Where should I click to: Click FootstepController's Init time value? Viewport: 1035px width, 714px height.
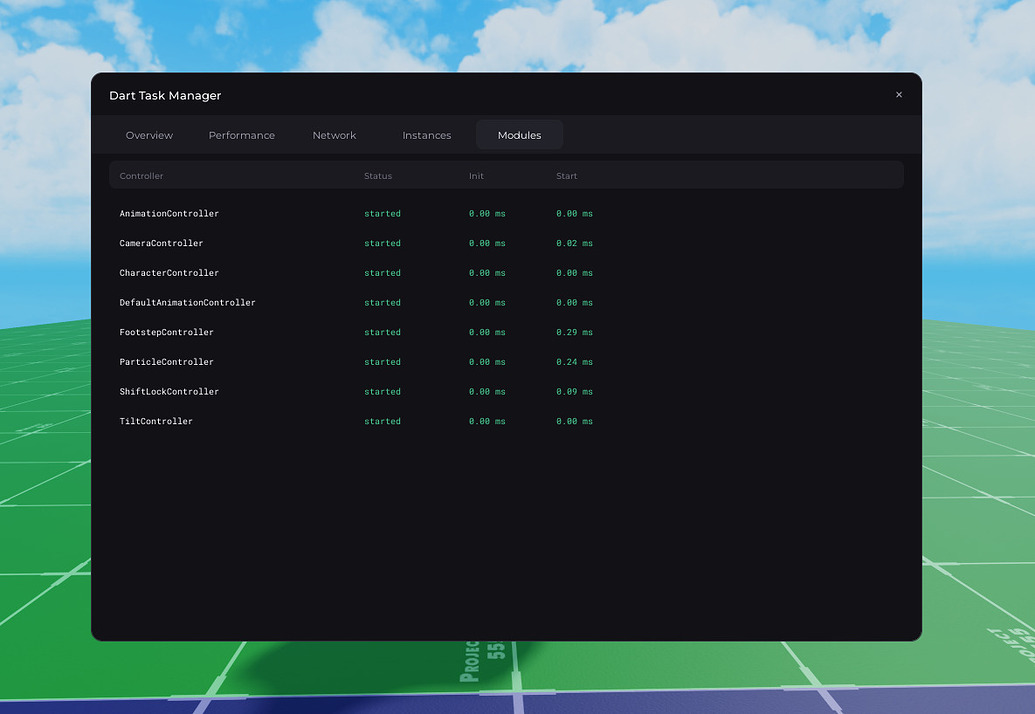point(487,333)
